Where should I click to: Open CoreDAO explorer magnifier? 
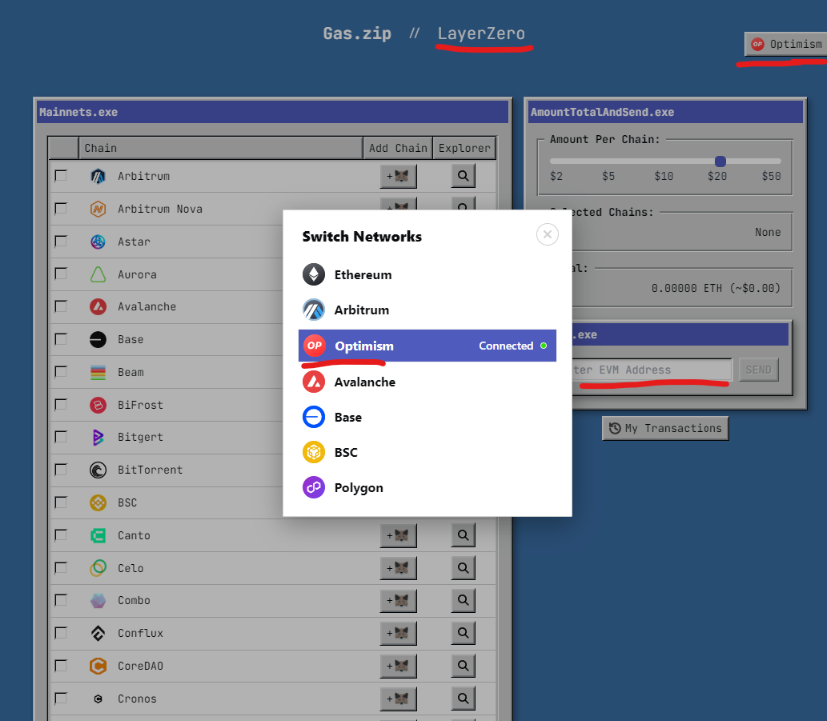coord(463,666)
